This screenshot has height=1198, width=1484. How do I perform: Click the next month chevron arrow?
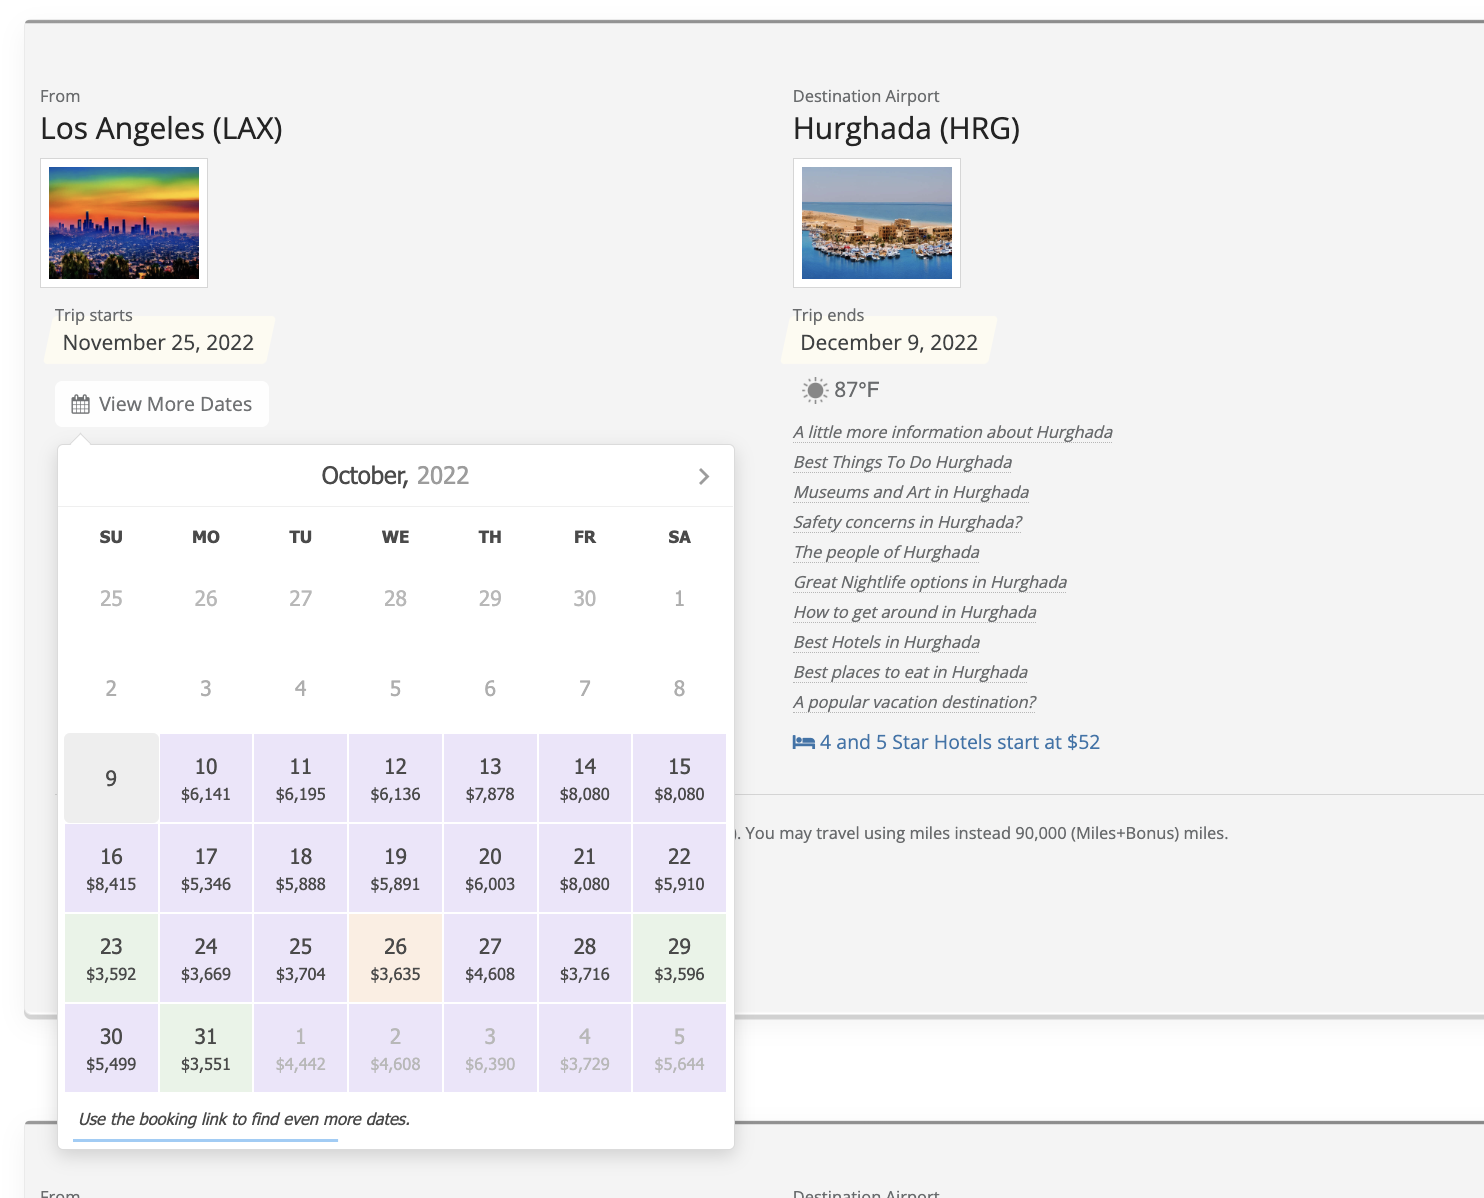coord(704,477)
